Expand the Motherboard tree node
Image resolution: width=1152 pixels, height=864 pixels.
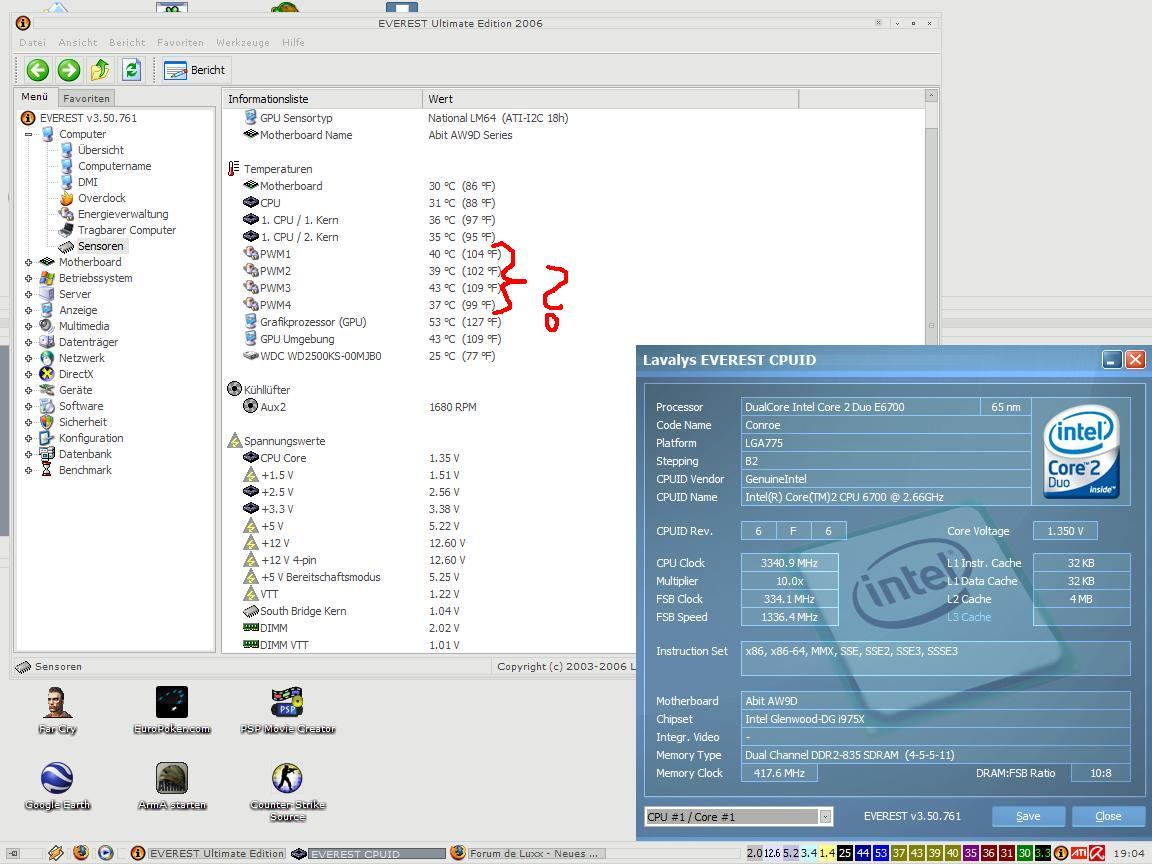click(29, 262)
